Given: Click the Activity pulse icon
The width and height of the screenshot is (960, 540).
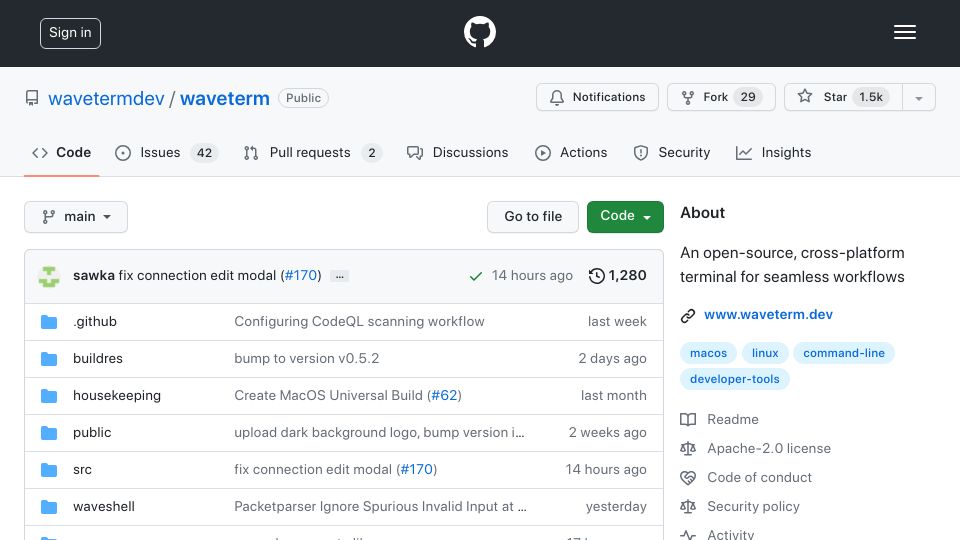Looking at the screenshot, I should click(x=688, y=534).
